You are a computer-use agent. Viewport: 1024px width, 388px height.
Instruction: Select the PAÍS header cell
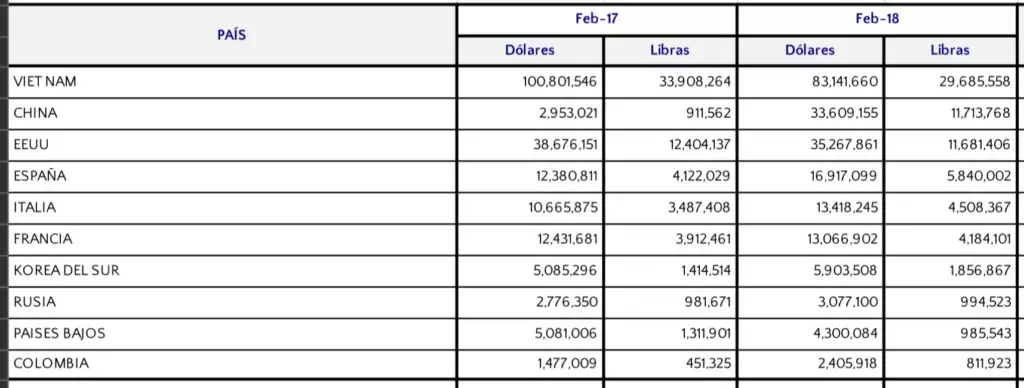pyautogui.click(x=232, y=35)
